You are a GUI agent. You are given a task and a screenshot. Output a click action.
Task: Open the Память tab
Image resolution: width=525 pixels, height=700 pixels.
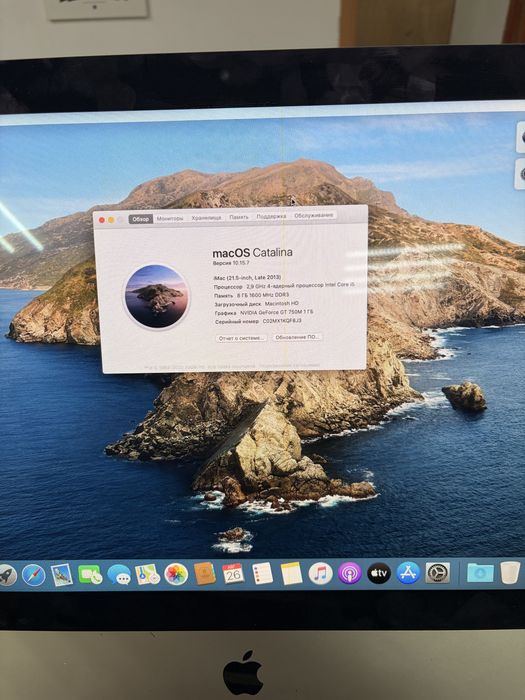pyautogui.click(x=239, y=217)
